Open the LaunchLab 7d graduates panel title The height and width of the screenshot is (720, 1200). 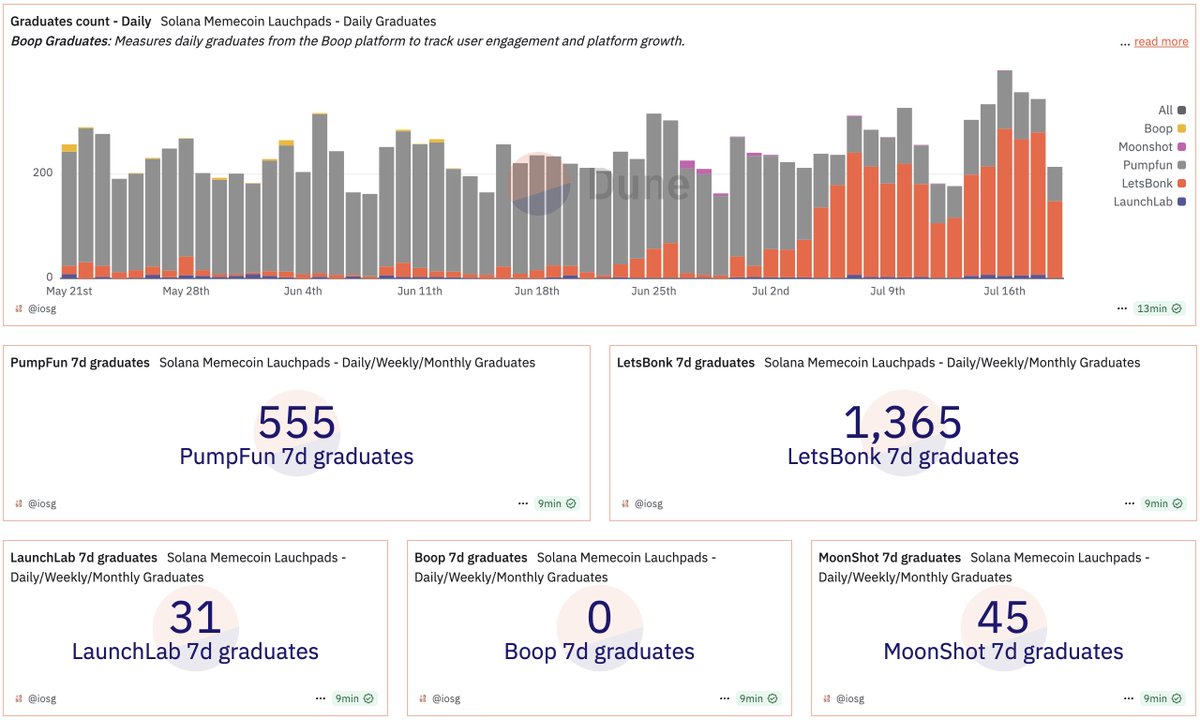[x=84, y=557]
